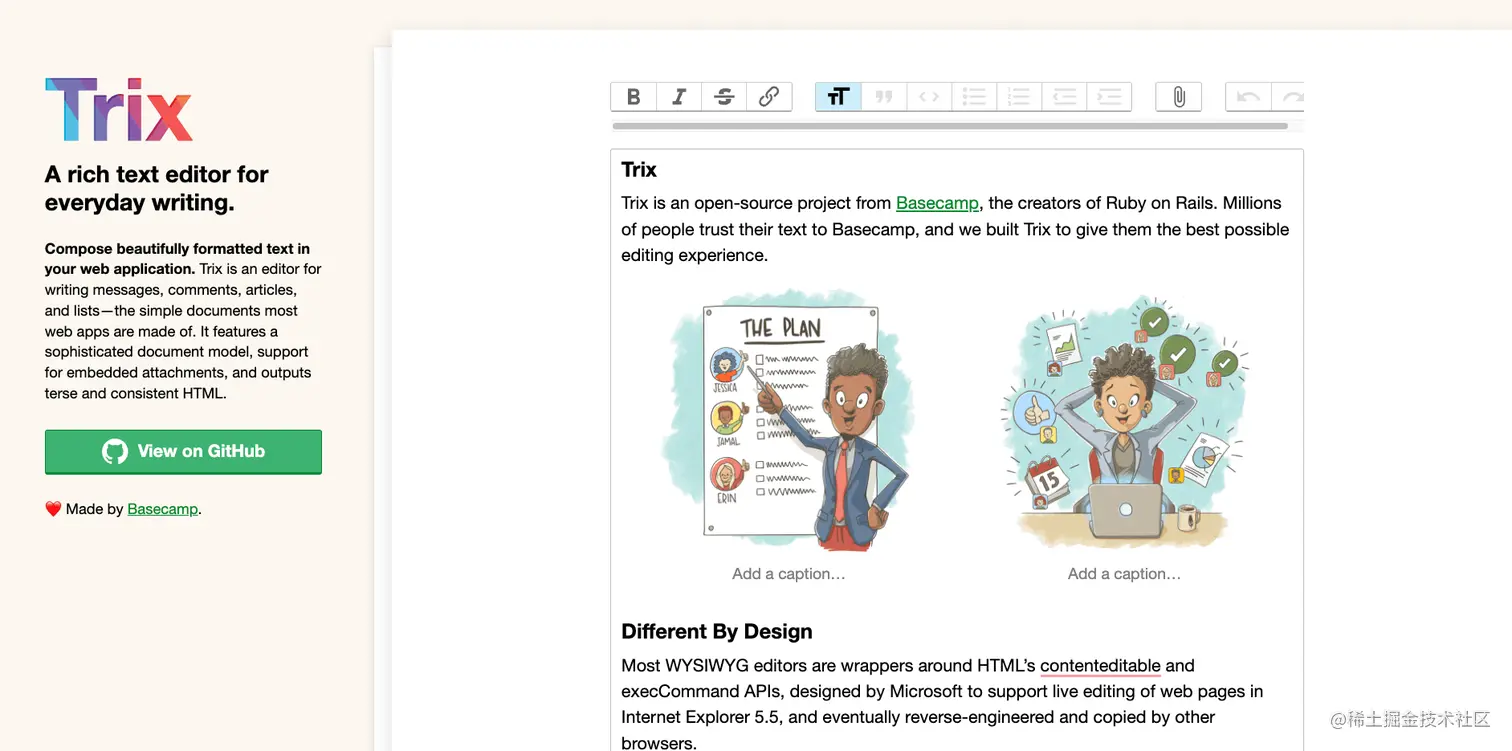The width and height of the screenshot is (1512, 751).
Task: Click the GitHub octocat icon on the button
Action: pyautogui.click(x=115, y=451)
